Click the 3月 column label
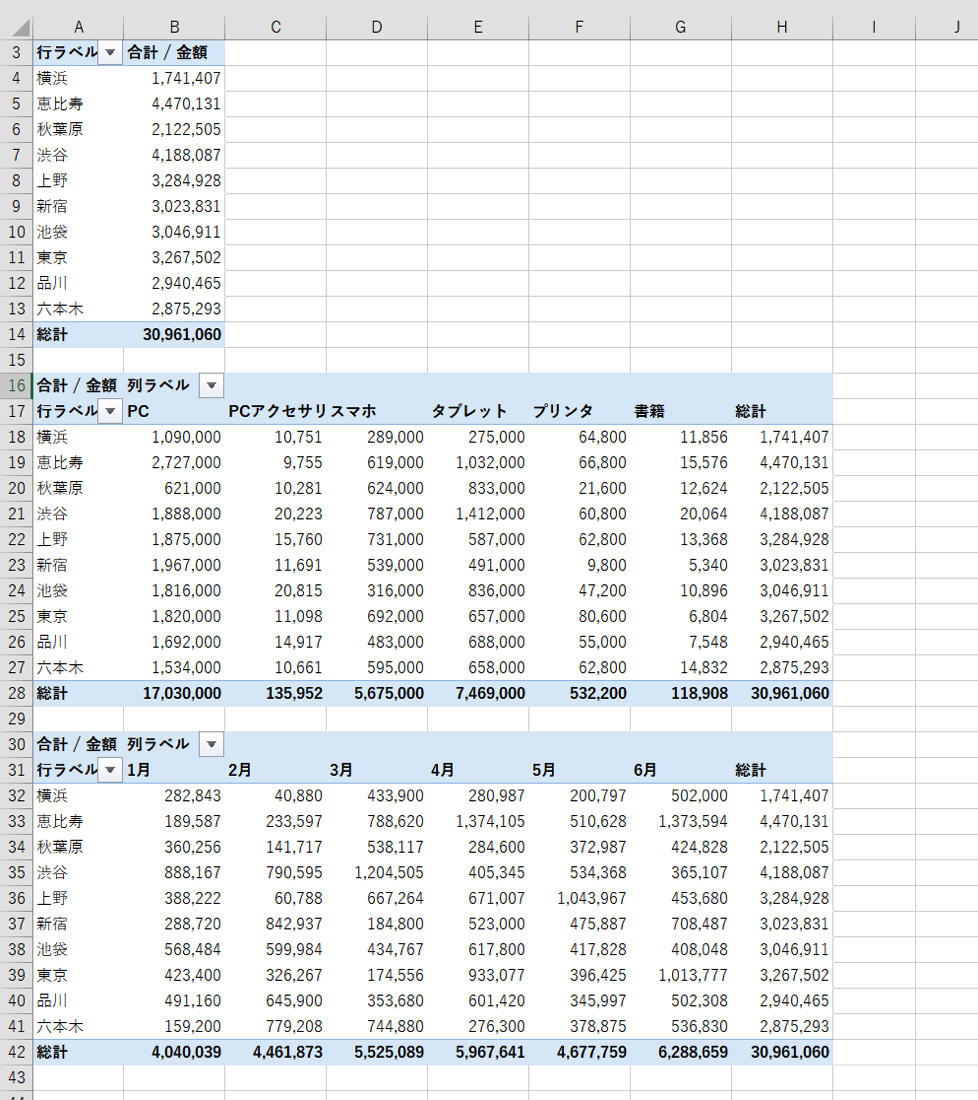 (x=341, y=770)
